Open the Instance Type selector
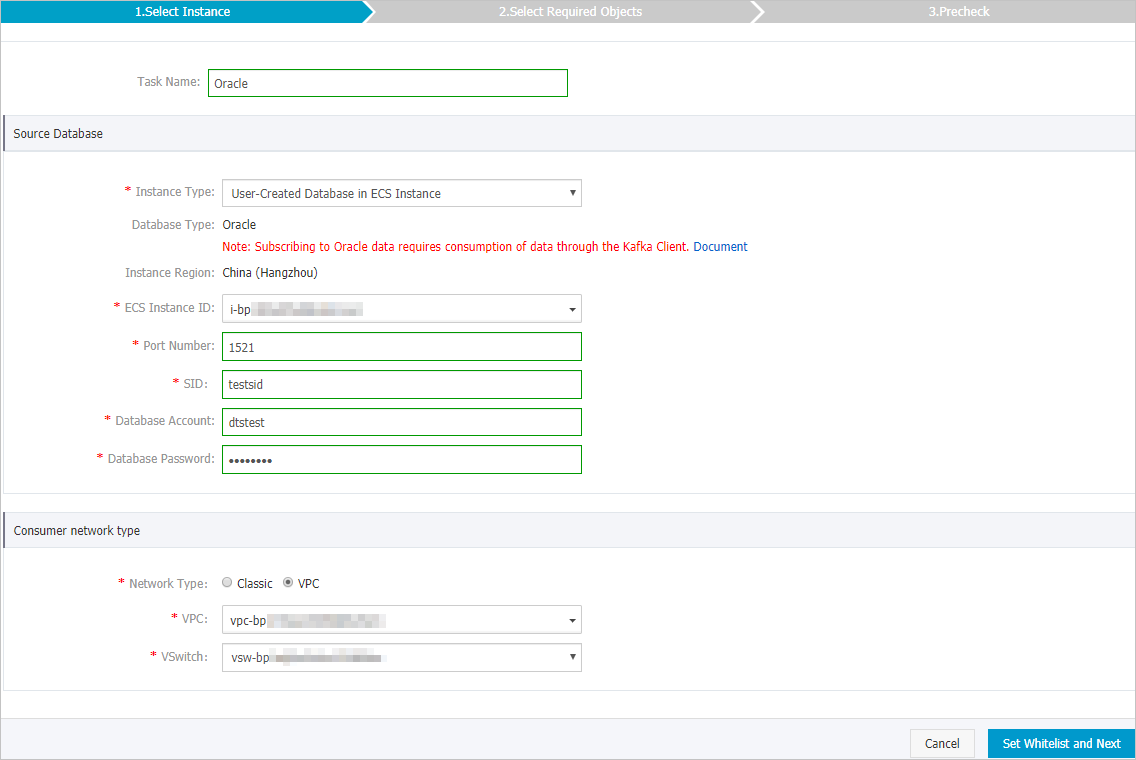Screen dimensions: 1136x760 tap(400, 192)
